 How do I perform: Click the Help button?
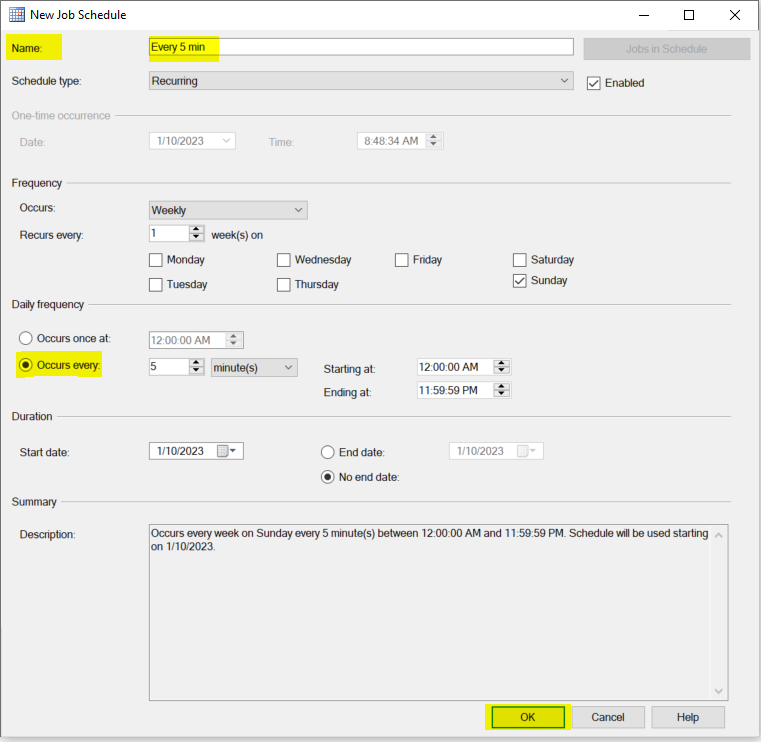click(688, 717)
